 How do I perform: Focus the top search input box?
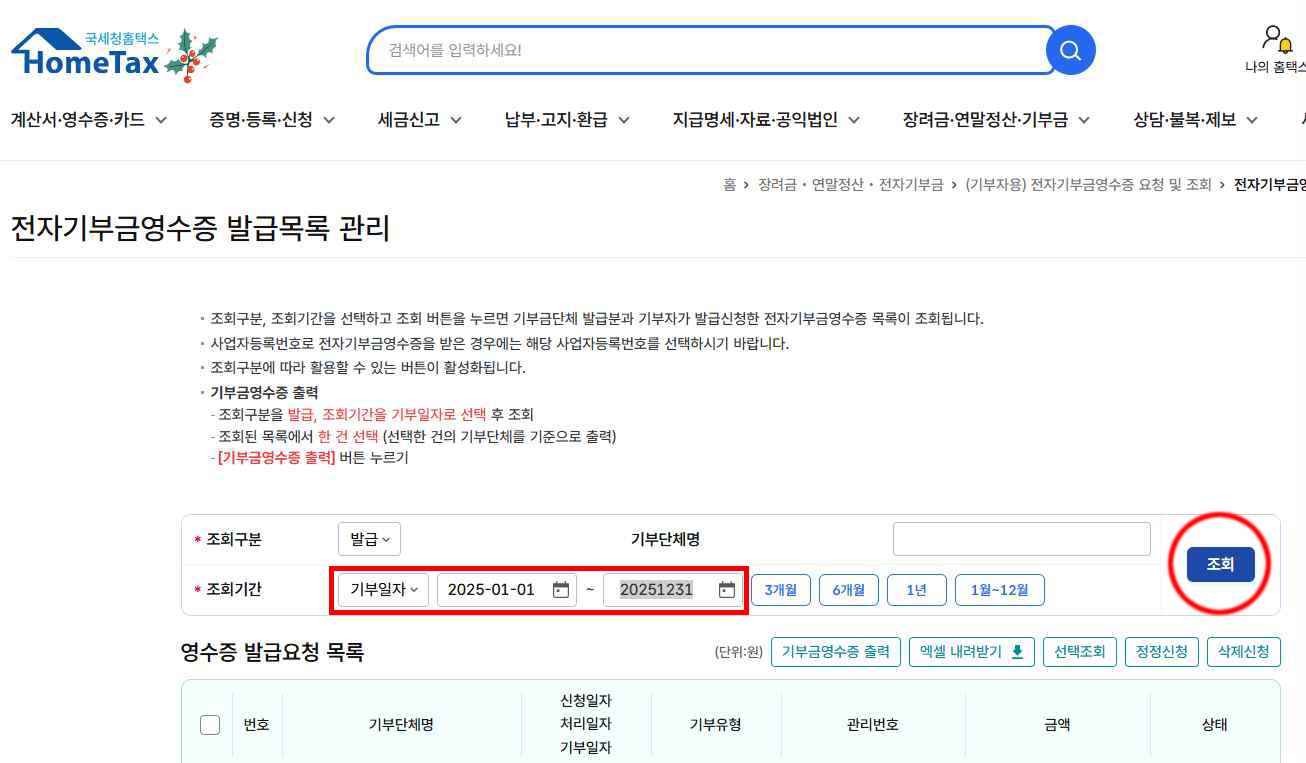point(705,50)
